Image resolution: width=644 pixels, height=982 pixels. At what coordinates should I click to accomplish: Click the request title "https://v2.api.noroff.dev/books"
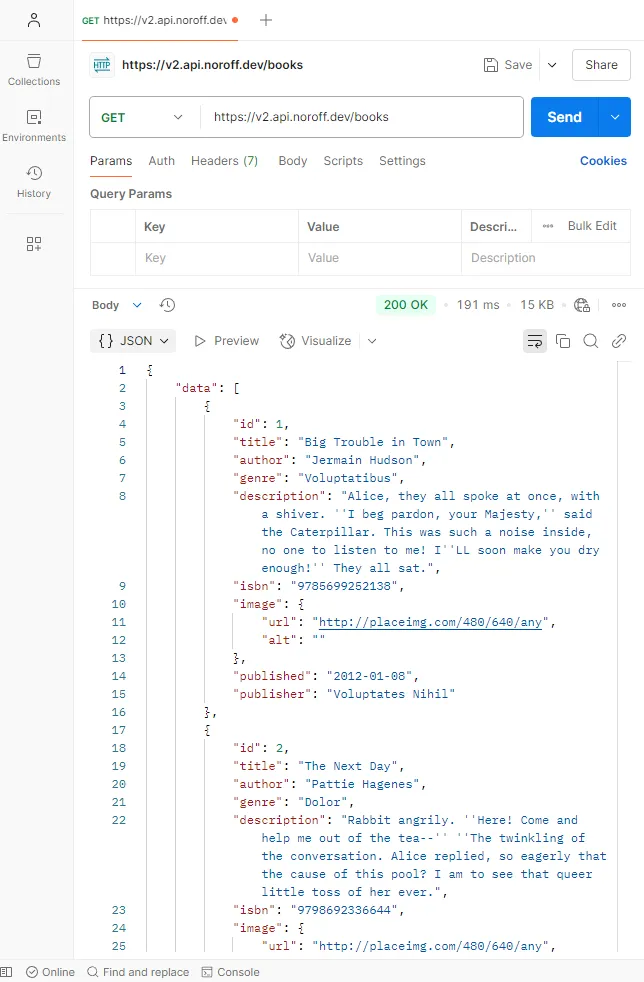click(x=212, y=65)
